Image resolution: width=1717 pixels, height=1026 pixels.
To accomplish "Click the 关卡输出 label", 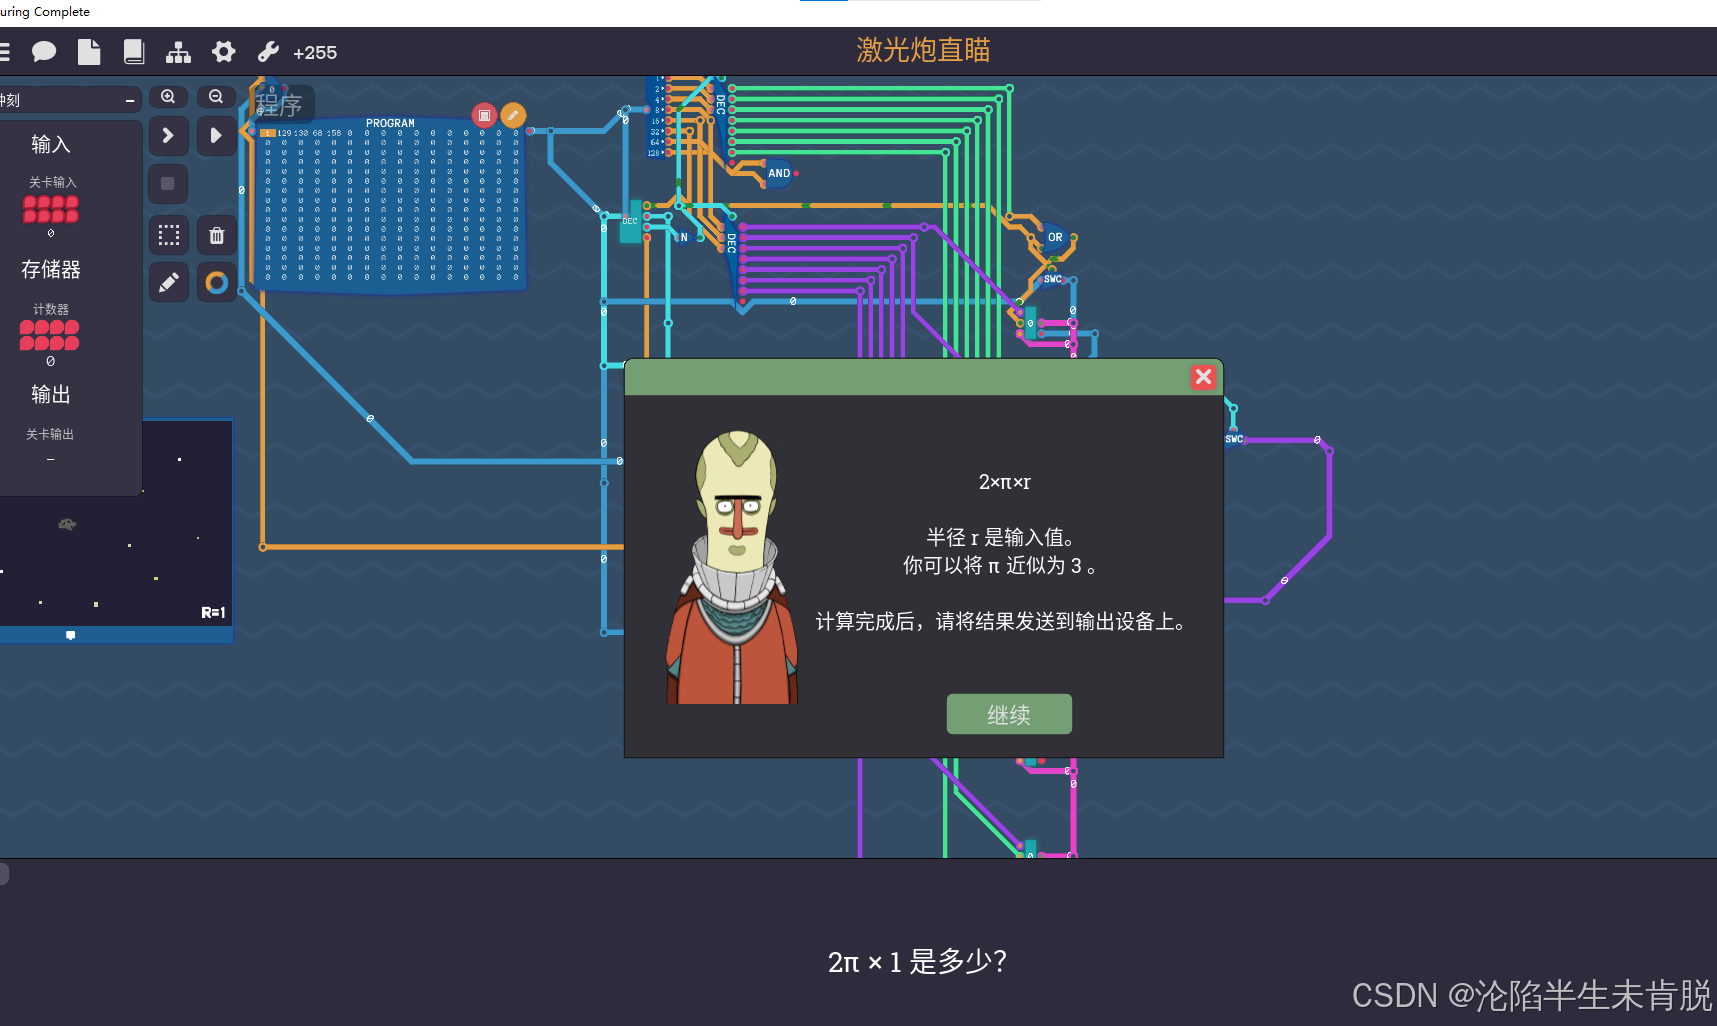I will [x=50, y=434].
